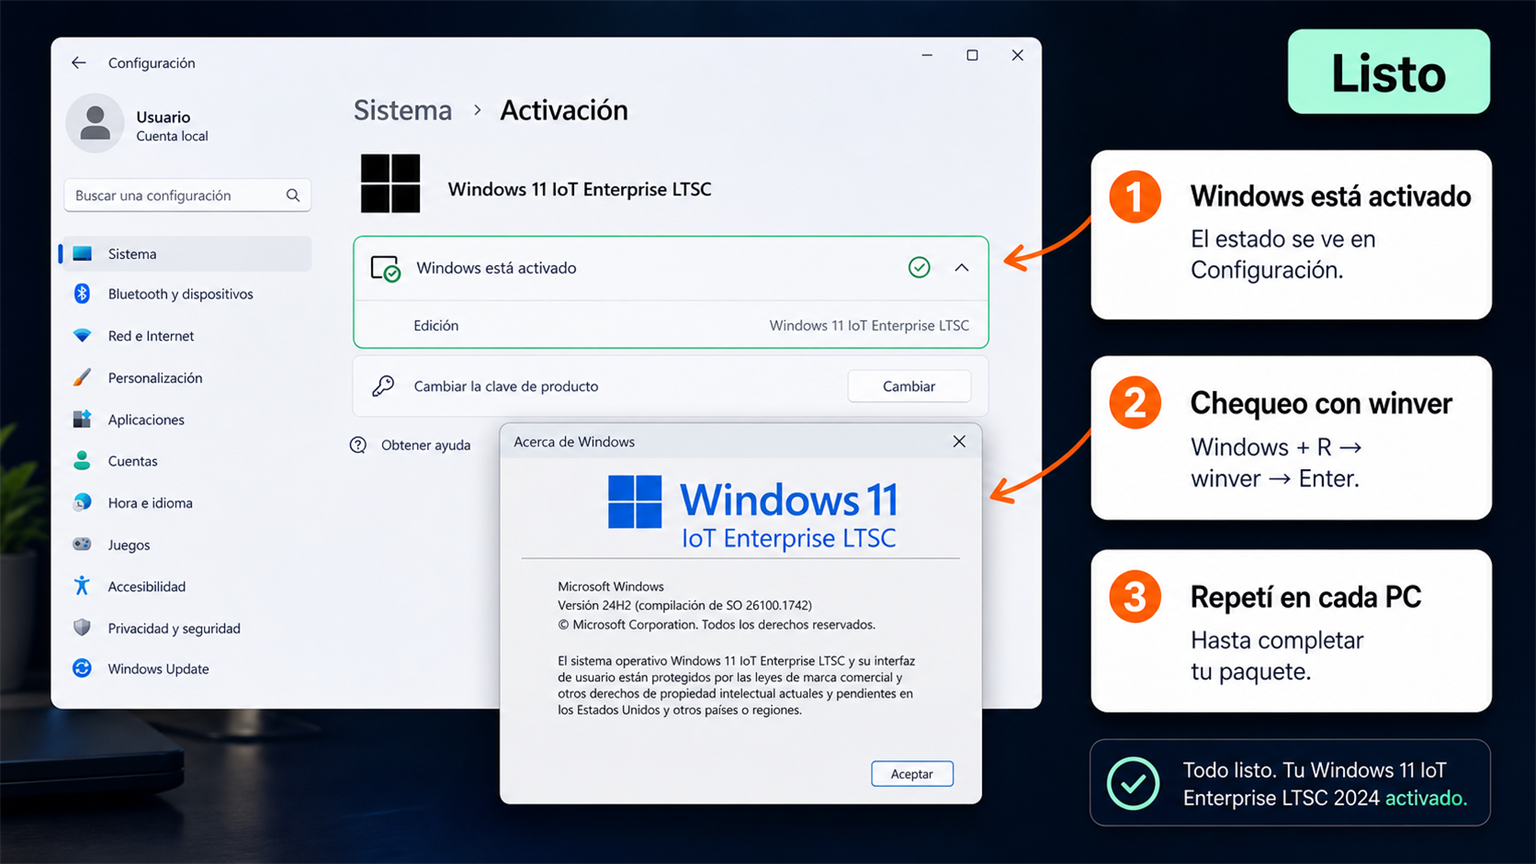The image size is (1536, 864).
Task: Click the green activated checkmark icon
Action: (x=919, y=268)
